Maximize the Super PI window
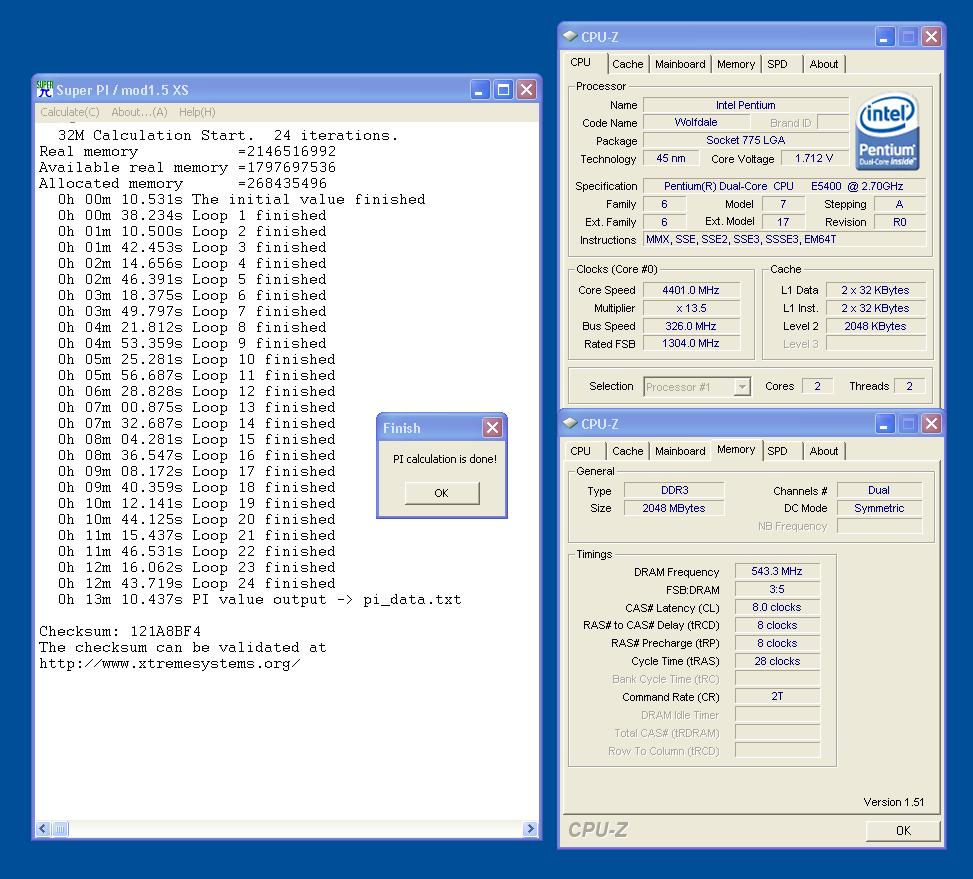The height and width of the screenshot is (879, 973). [503, 90]
